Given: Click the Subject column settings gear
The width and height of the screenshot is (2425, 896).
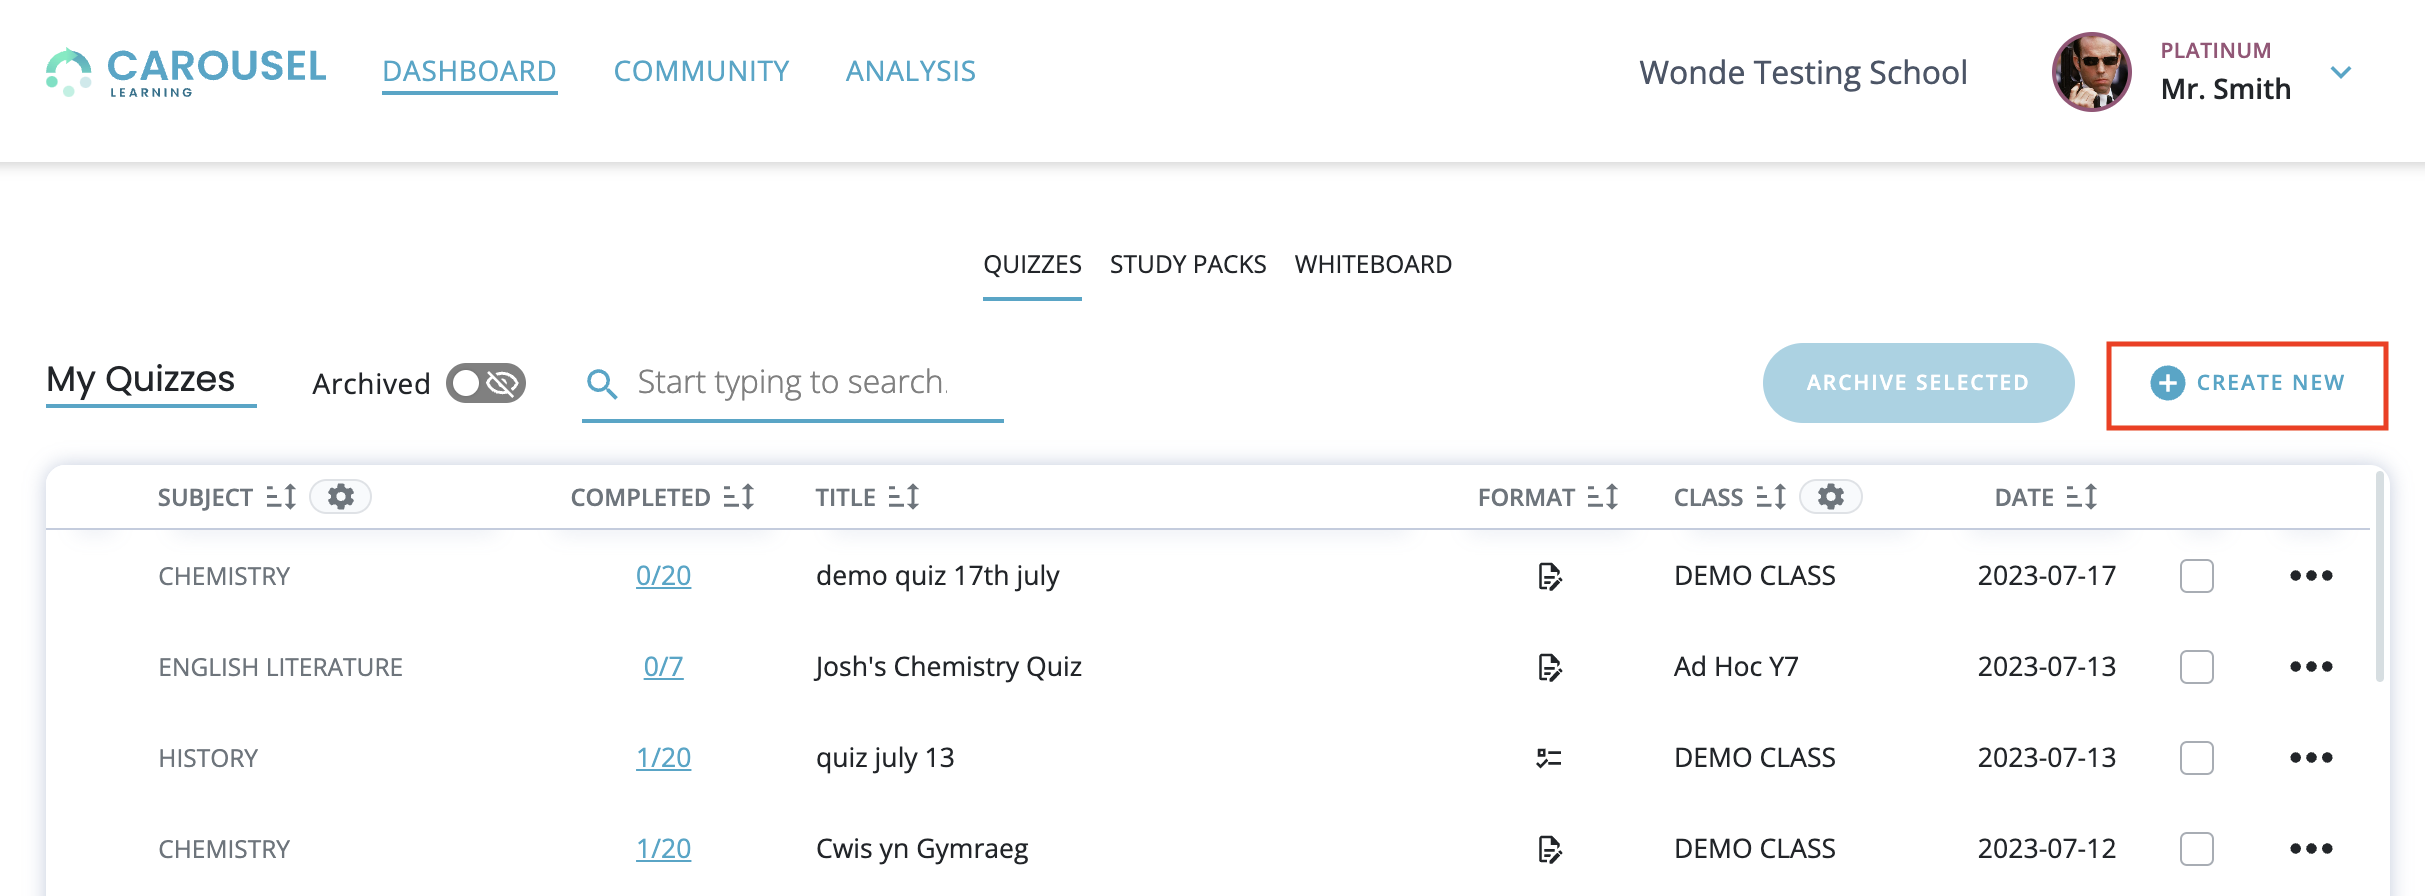Looking at the screenshot, I should click(x=340, y=497).
